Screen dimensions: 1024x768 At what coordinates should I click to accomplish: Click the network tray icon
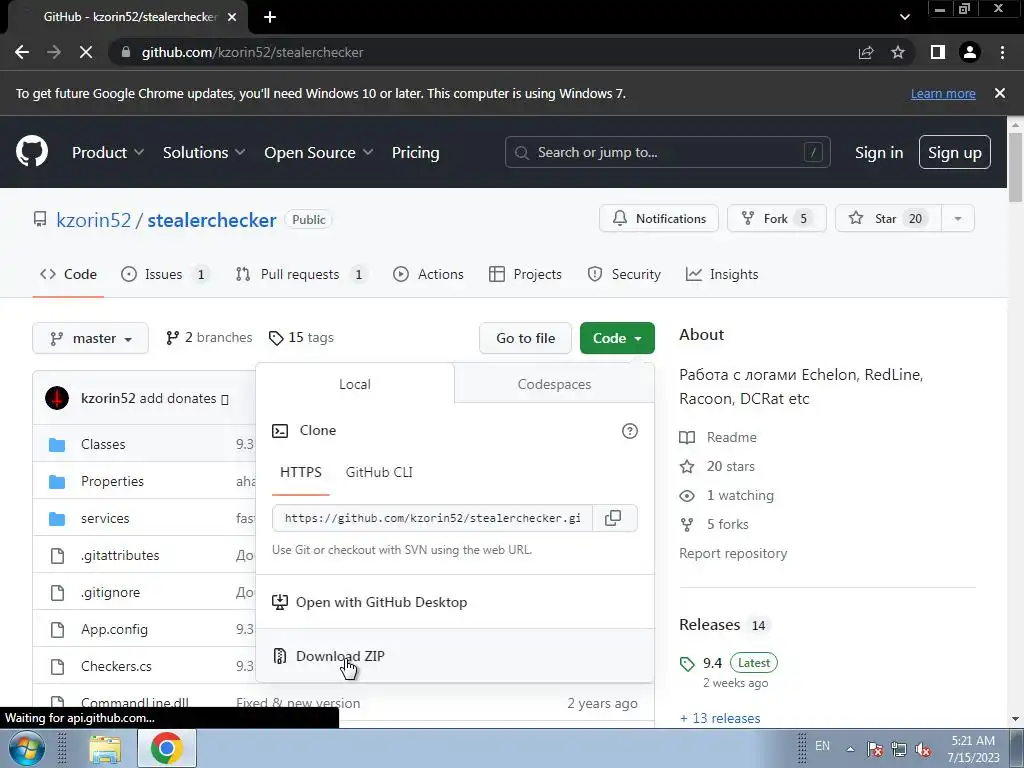click(899, 749)
